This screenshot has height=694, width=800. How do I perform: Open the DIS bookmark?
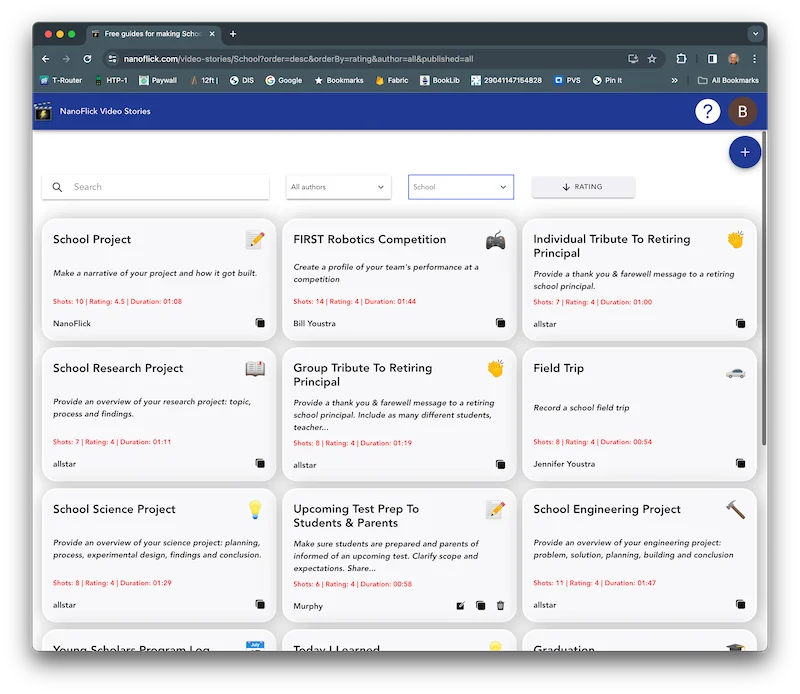[241, 81]
